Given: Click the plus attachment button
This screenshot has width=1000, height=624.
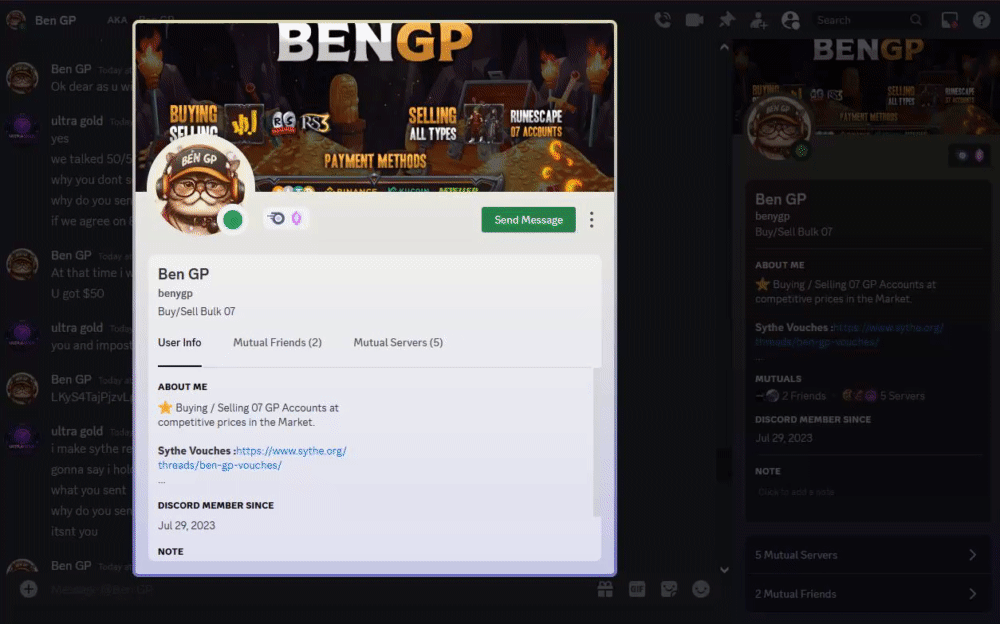Looking at the screenshot, I should [28, 589].
